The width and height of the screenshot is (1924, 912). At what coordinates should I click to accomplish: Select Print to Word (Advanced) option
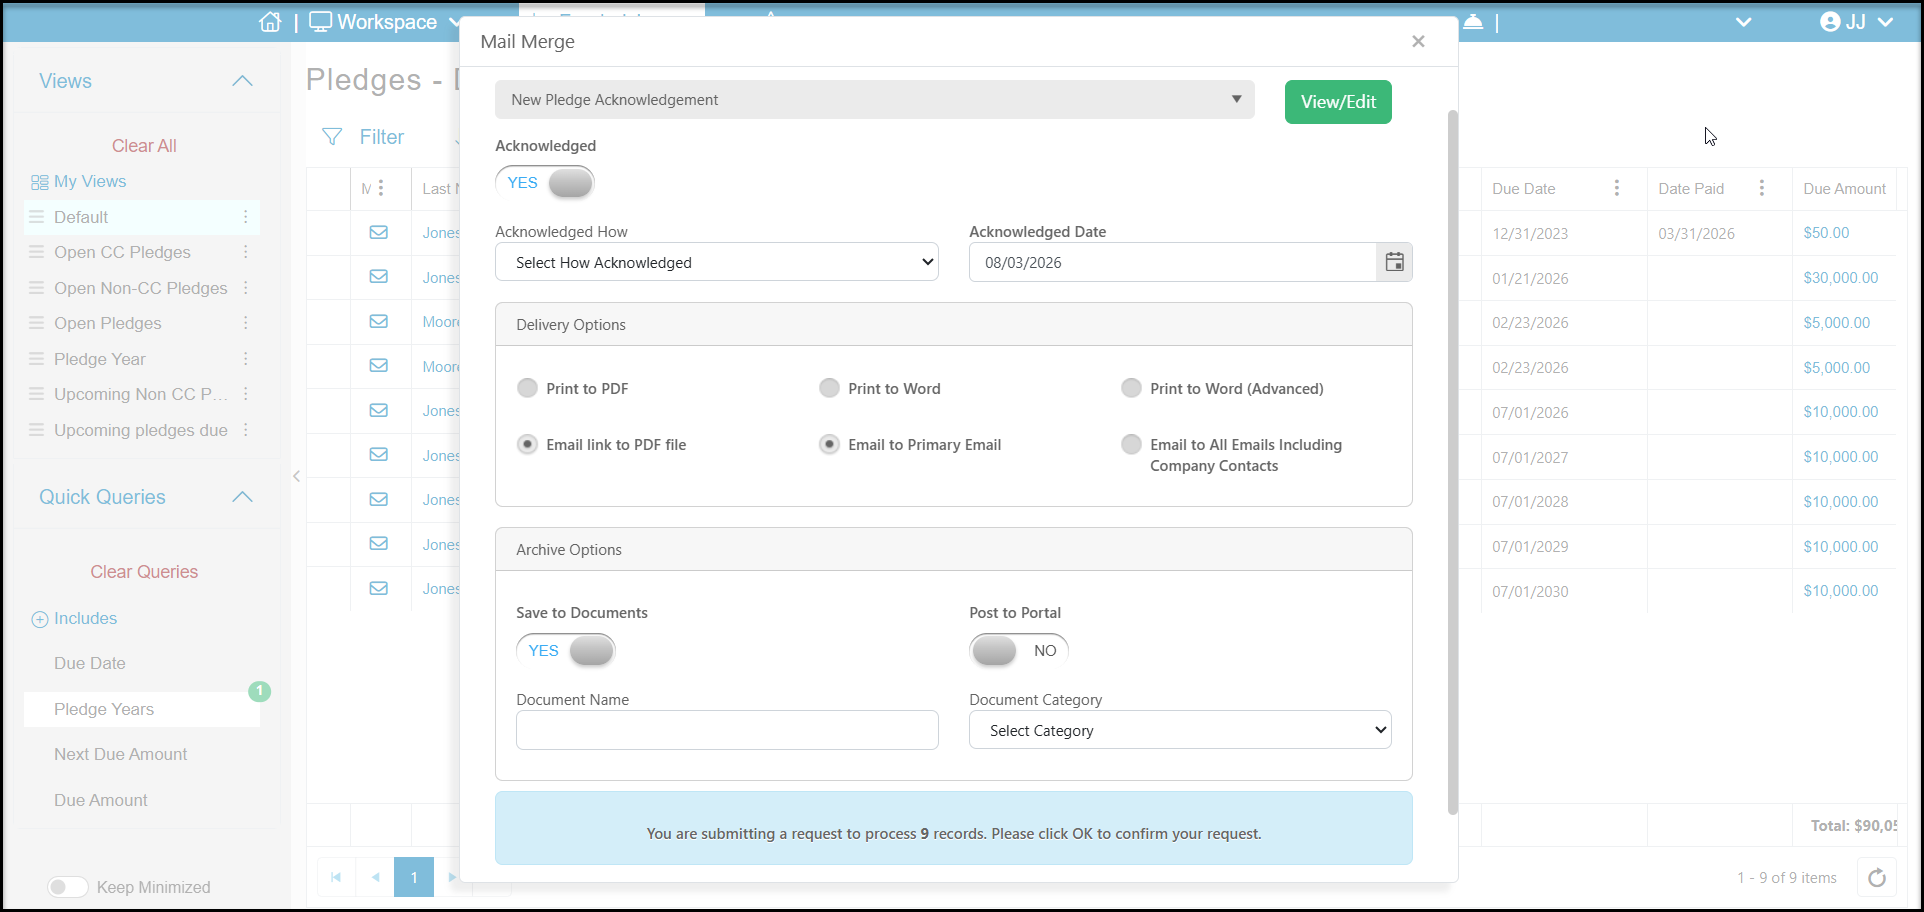(1131, 388)
